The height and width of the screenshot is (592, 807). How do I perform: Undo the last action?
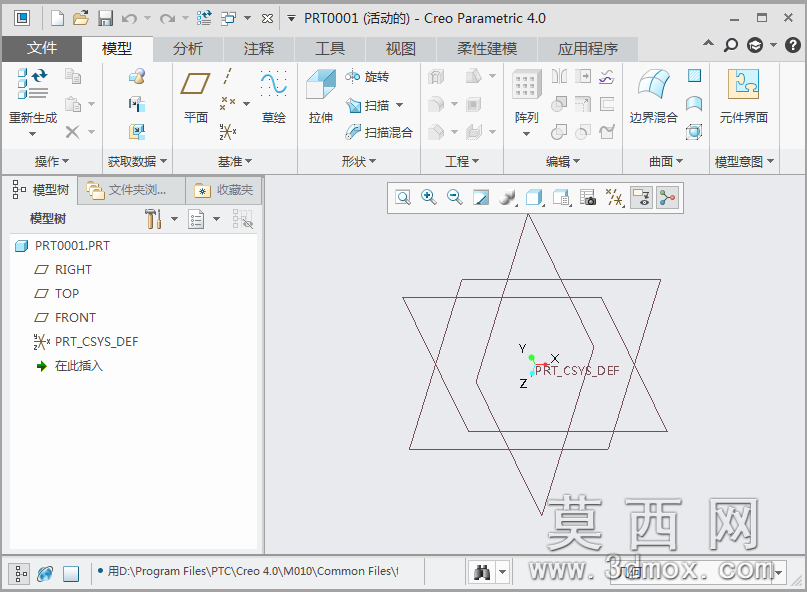pos(129,19)
